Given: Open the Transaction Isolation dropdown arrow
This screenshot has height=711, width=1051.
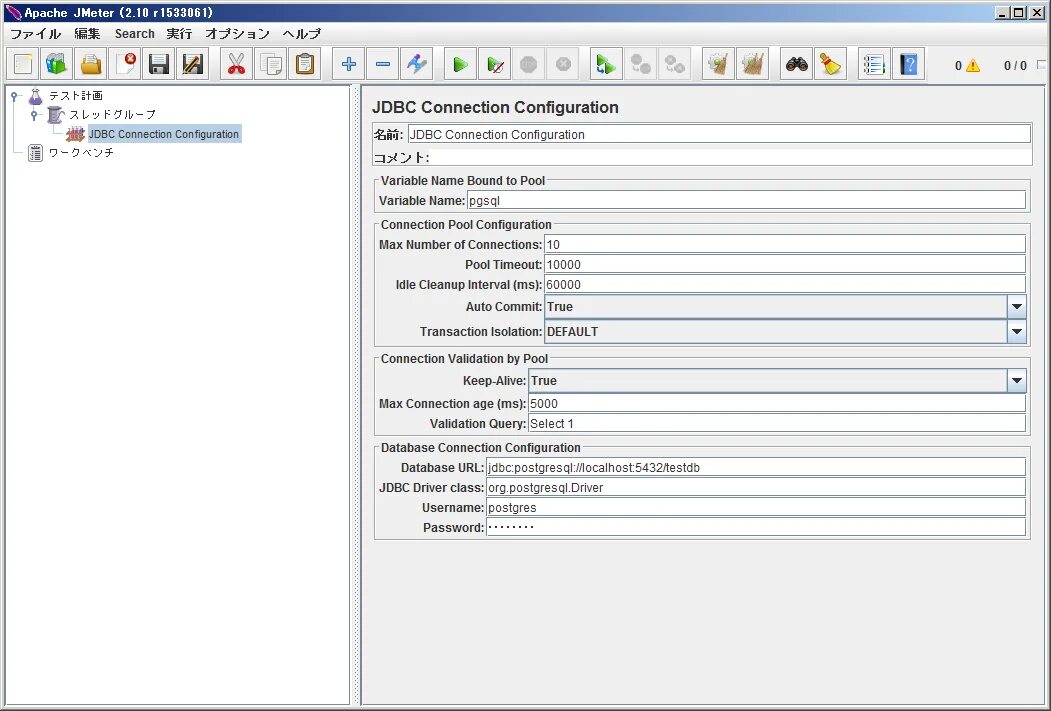Looking at the screenshot, I should pos(1017,332).
